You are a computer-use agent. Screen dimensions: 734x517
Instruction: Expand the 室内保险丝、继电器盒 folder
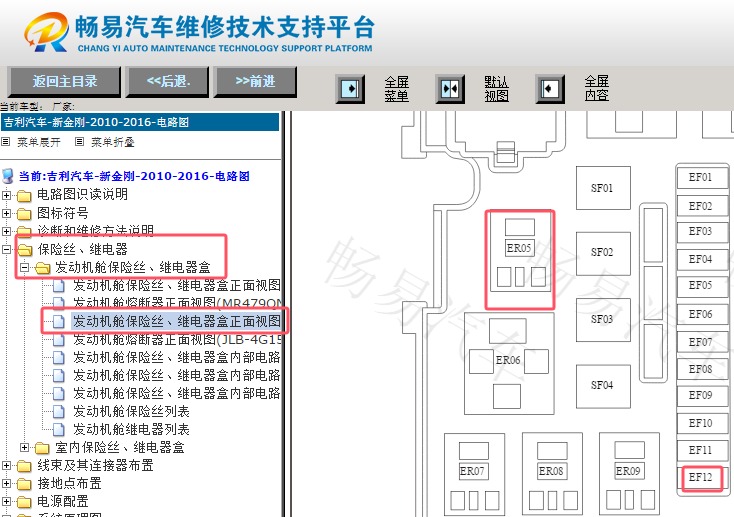coord(24,448)
